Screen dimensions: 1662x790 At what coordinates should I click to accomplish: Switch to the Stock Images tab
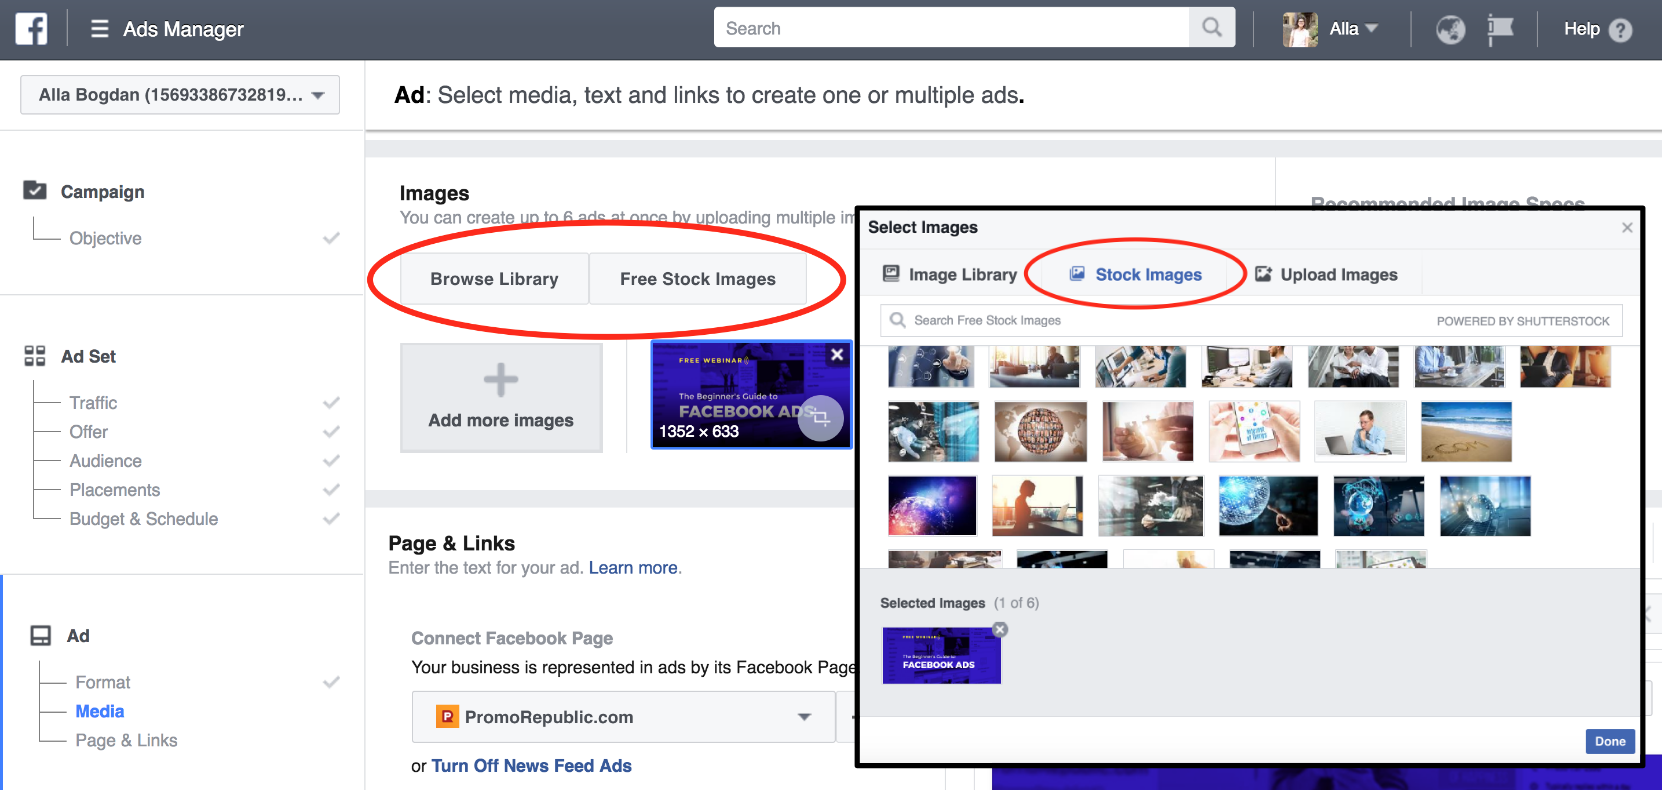coord(1136,274)
